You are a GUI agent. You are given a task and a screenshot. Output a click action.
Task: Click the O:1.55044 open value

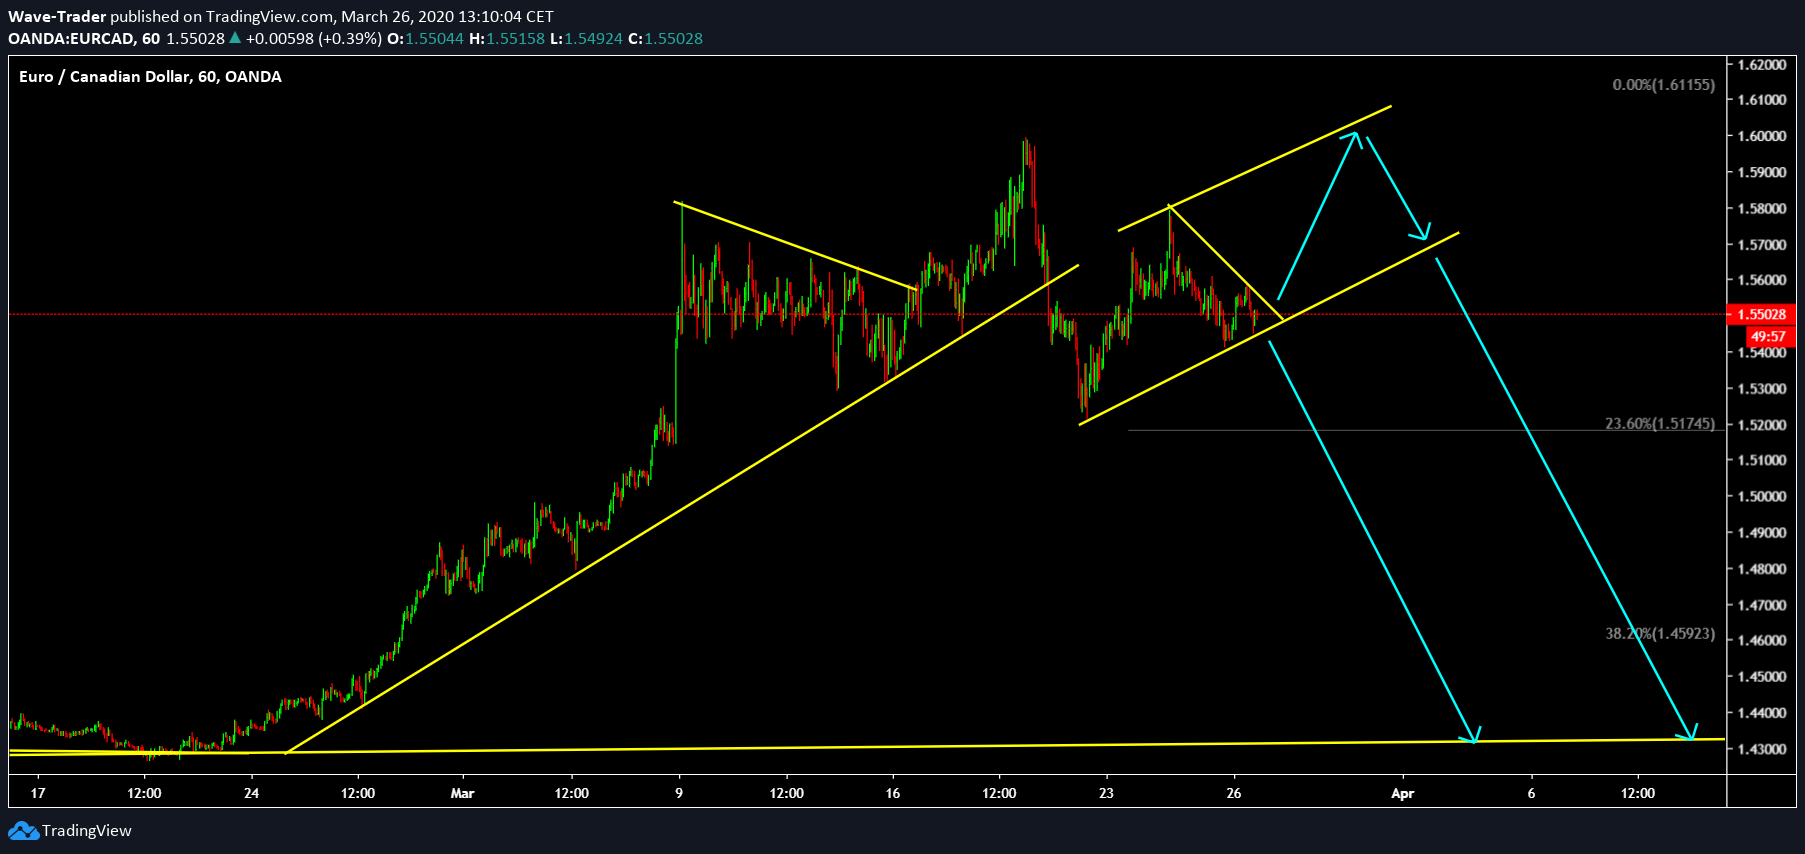(x=425, y=38)
